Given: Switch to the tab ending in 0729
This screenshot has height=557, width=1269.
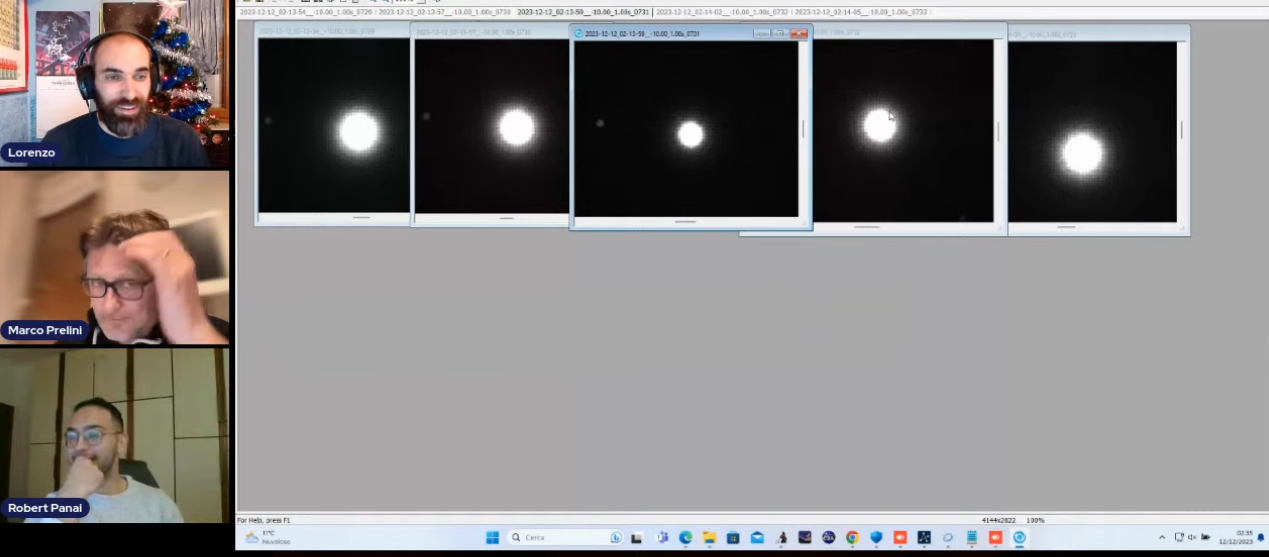Looking at the screenshot, I should tap(306, 12).
